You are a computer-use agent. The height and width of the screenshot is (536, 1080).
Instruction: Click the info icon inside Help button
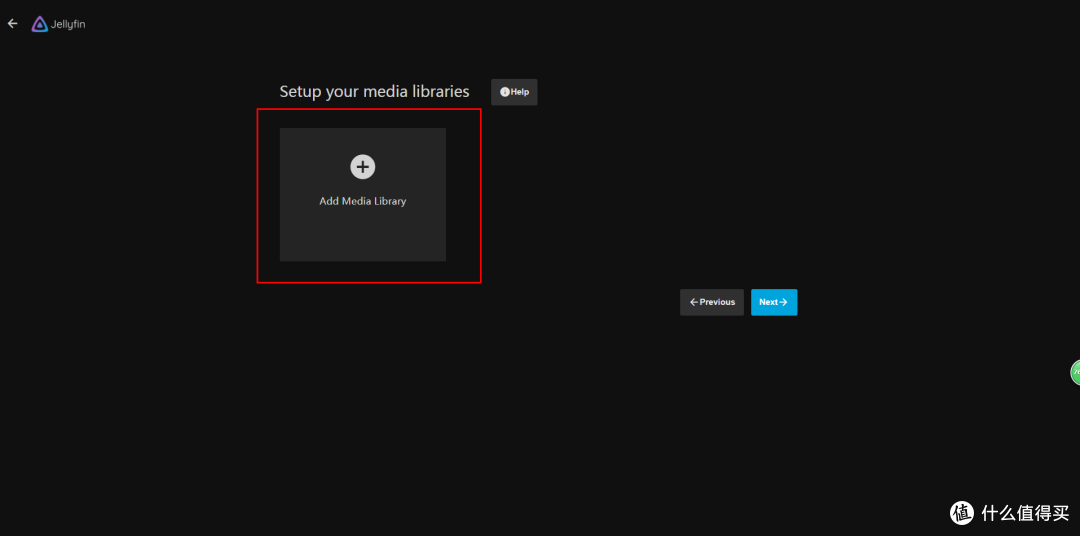(x=505, y=92)
